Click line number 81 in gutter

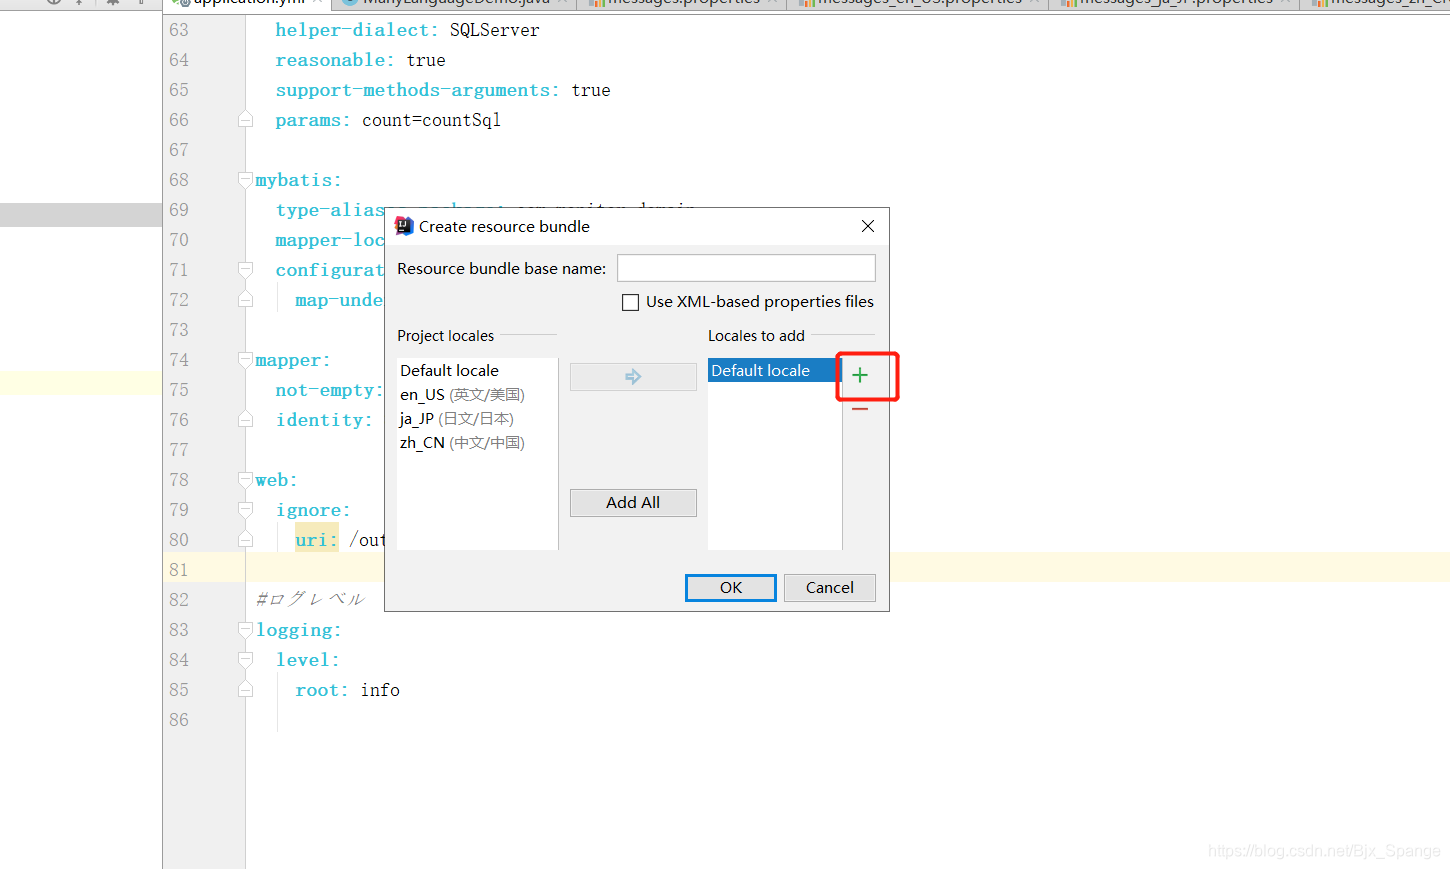coord(178,570)
